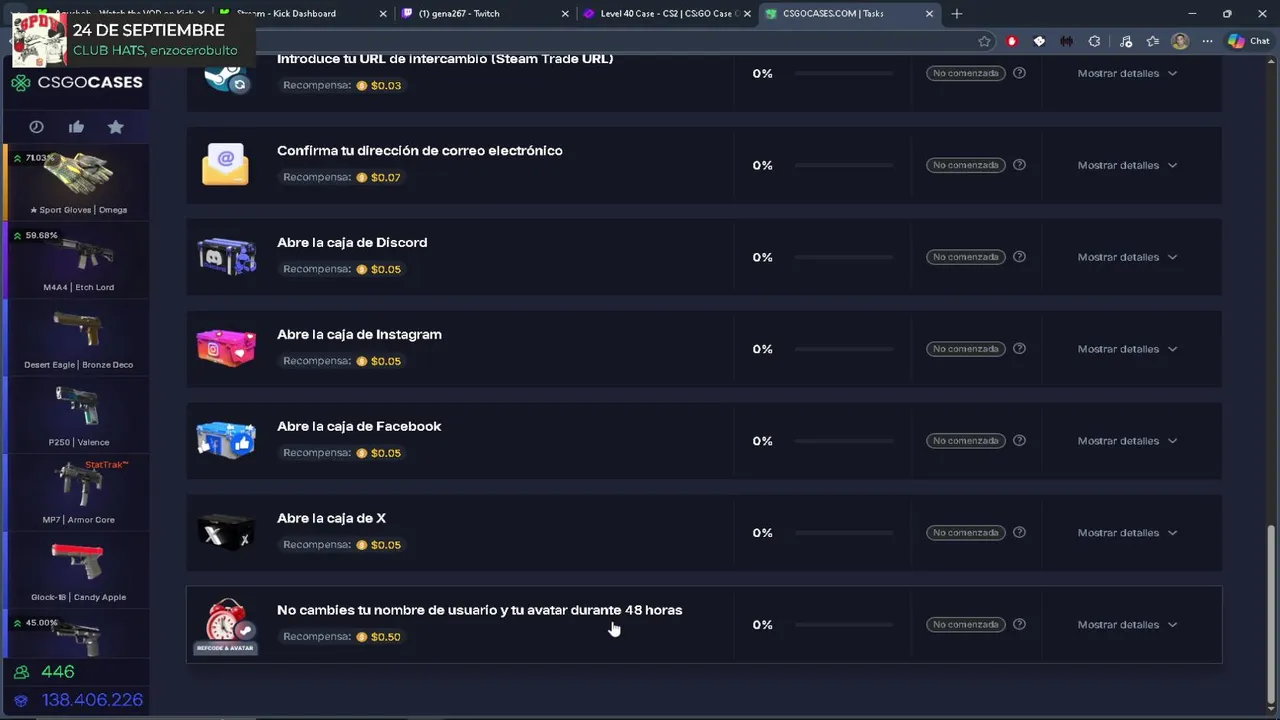
Task: Select the thumbs-up best drops icon
Action: click(x=76, y=127)
